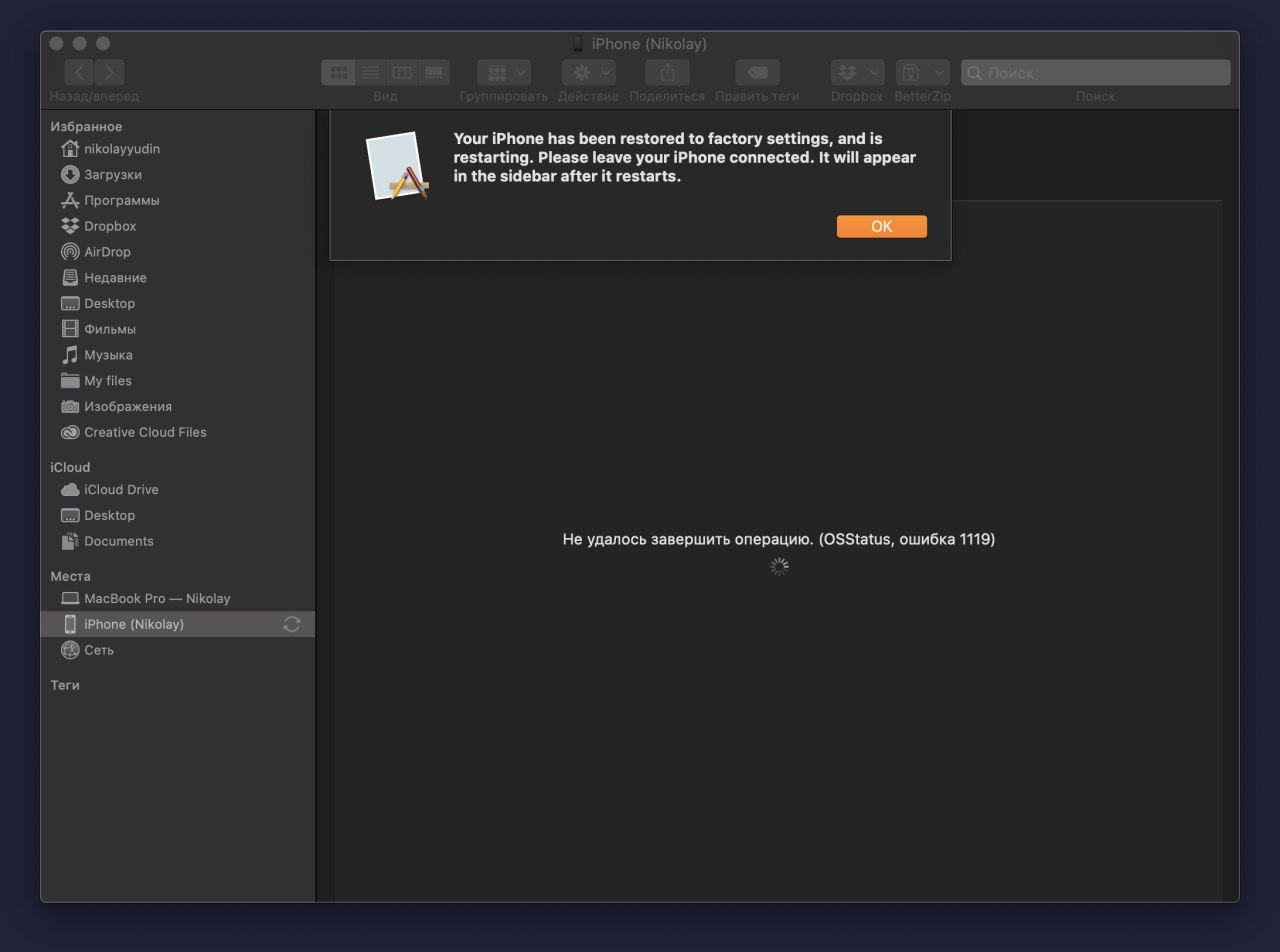Open Изображения in the sidebar
This screenshot has height=952, width=1280.
178,406
